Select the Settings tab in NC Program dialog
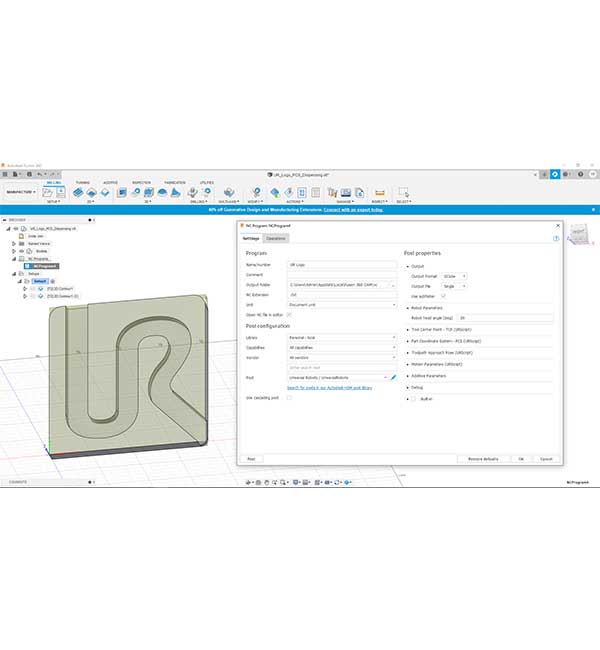Viewport: 600px width, 650px height. click(x=251, y=238)
